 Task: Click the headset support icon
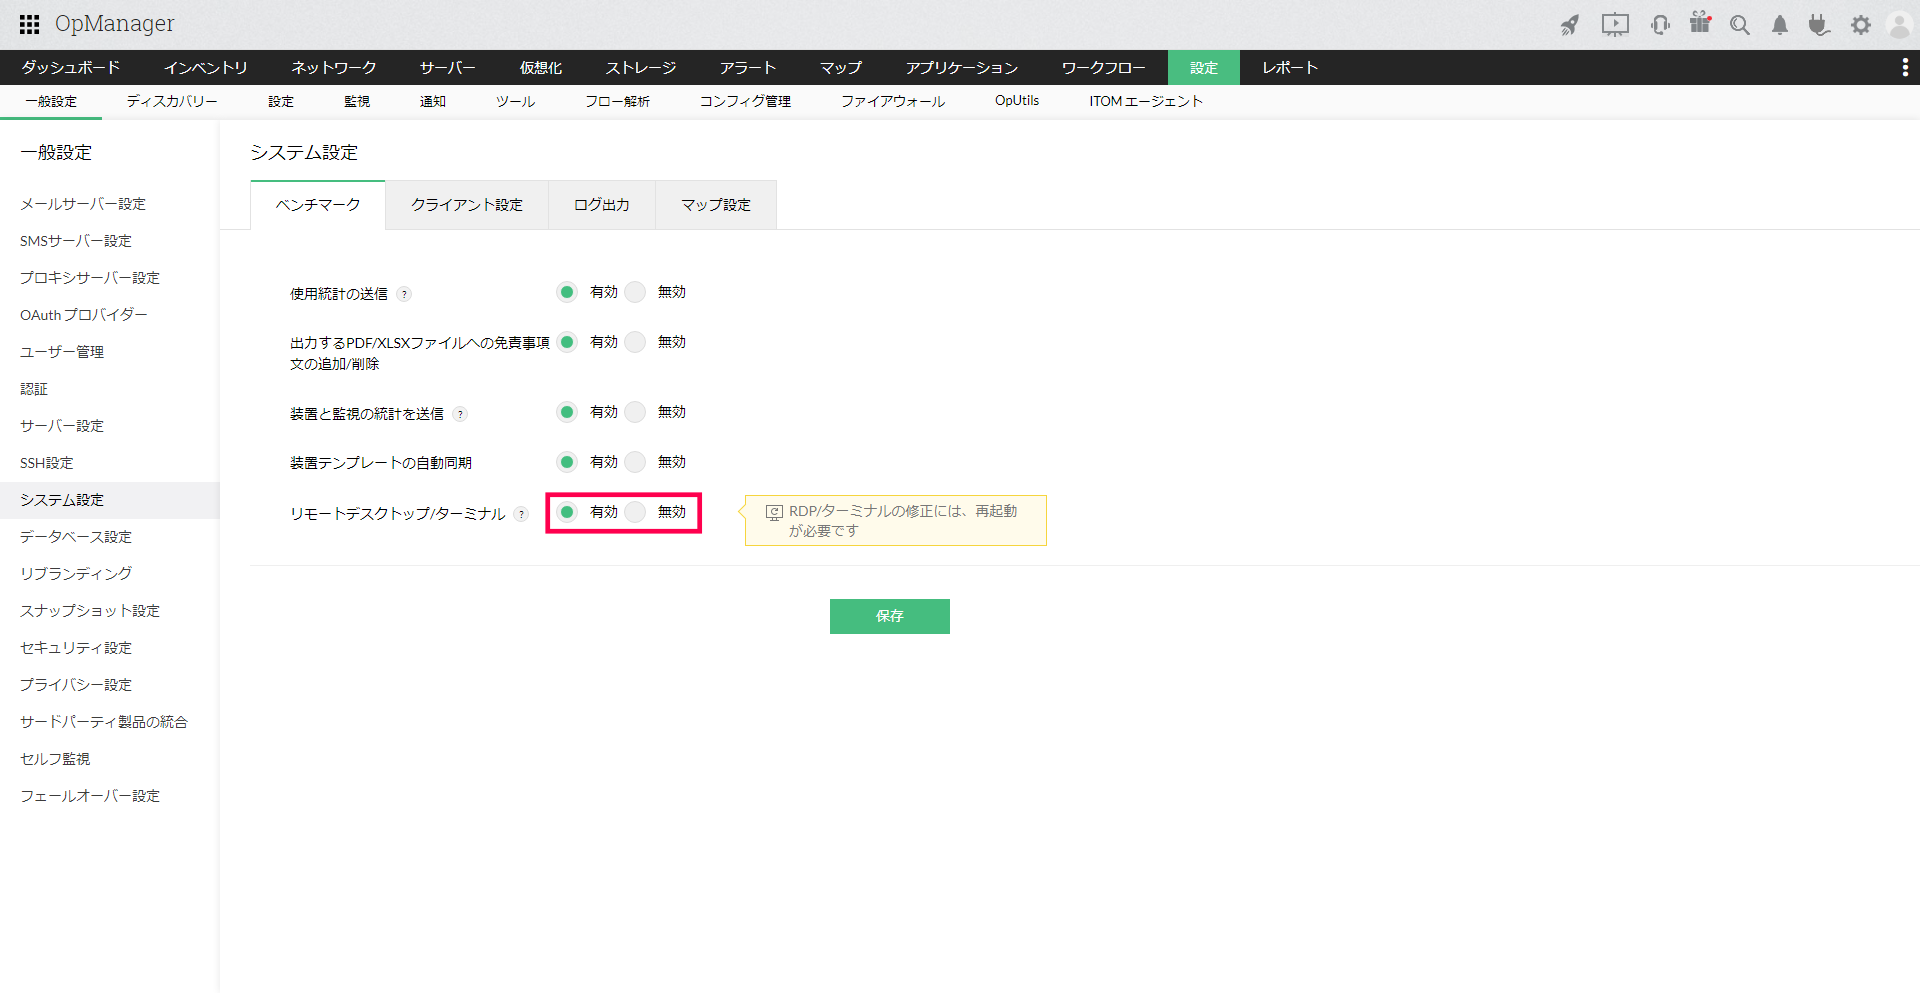point(1661,25)
